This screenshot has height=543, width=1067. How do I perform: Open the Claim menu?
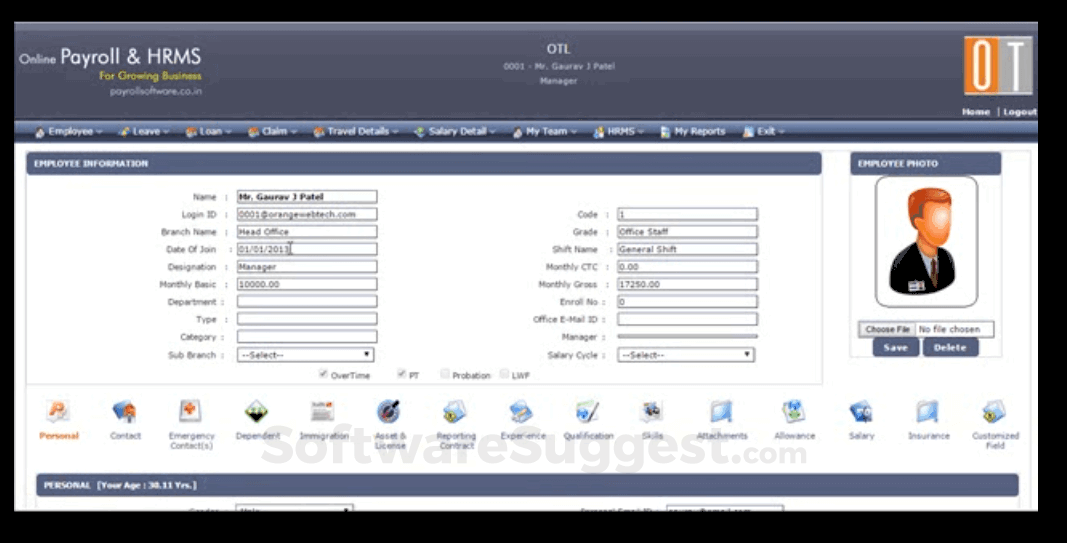(272, 131)
